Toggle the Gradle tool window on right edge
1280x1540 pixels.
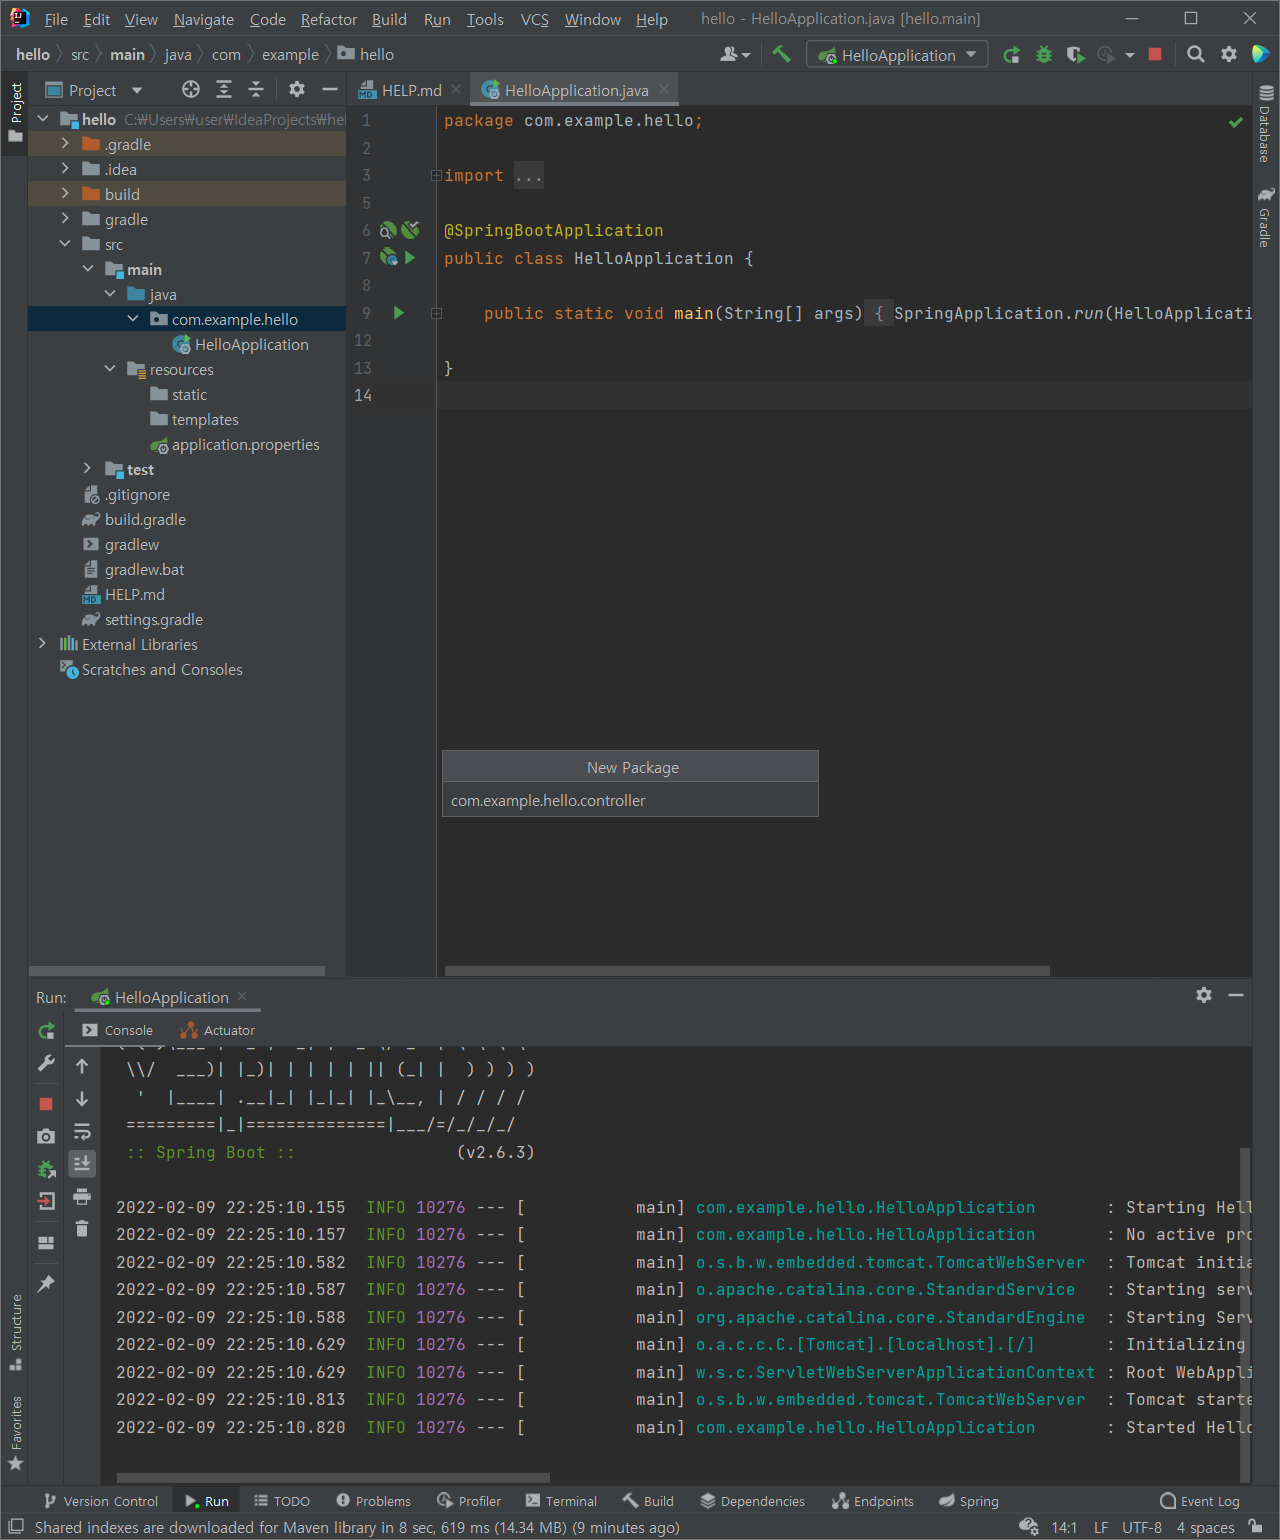coord(1266,218)
